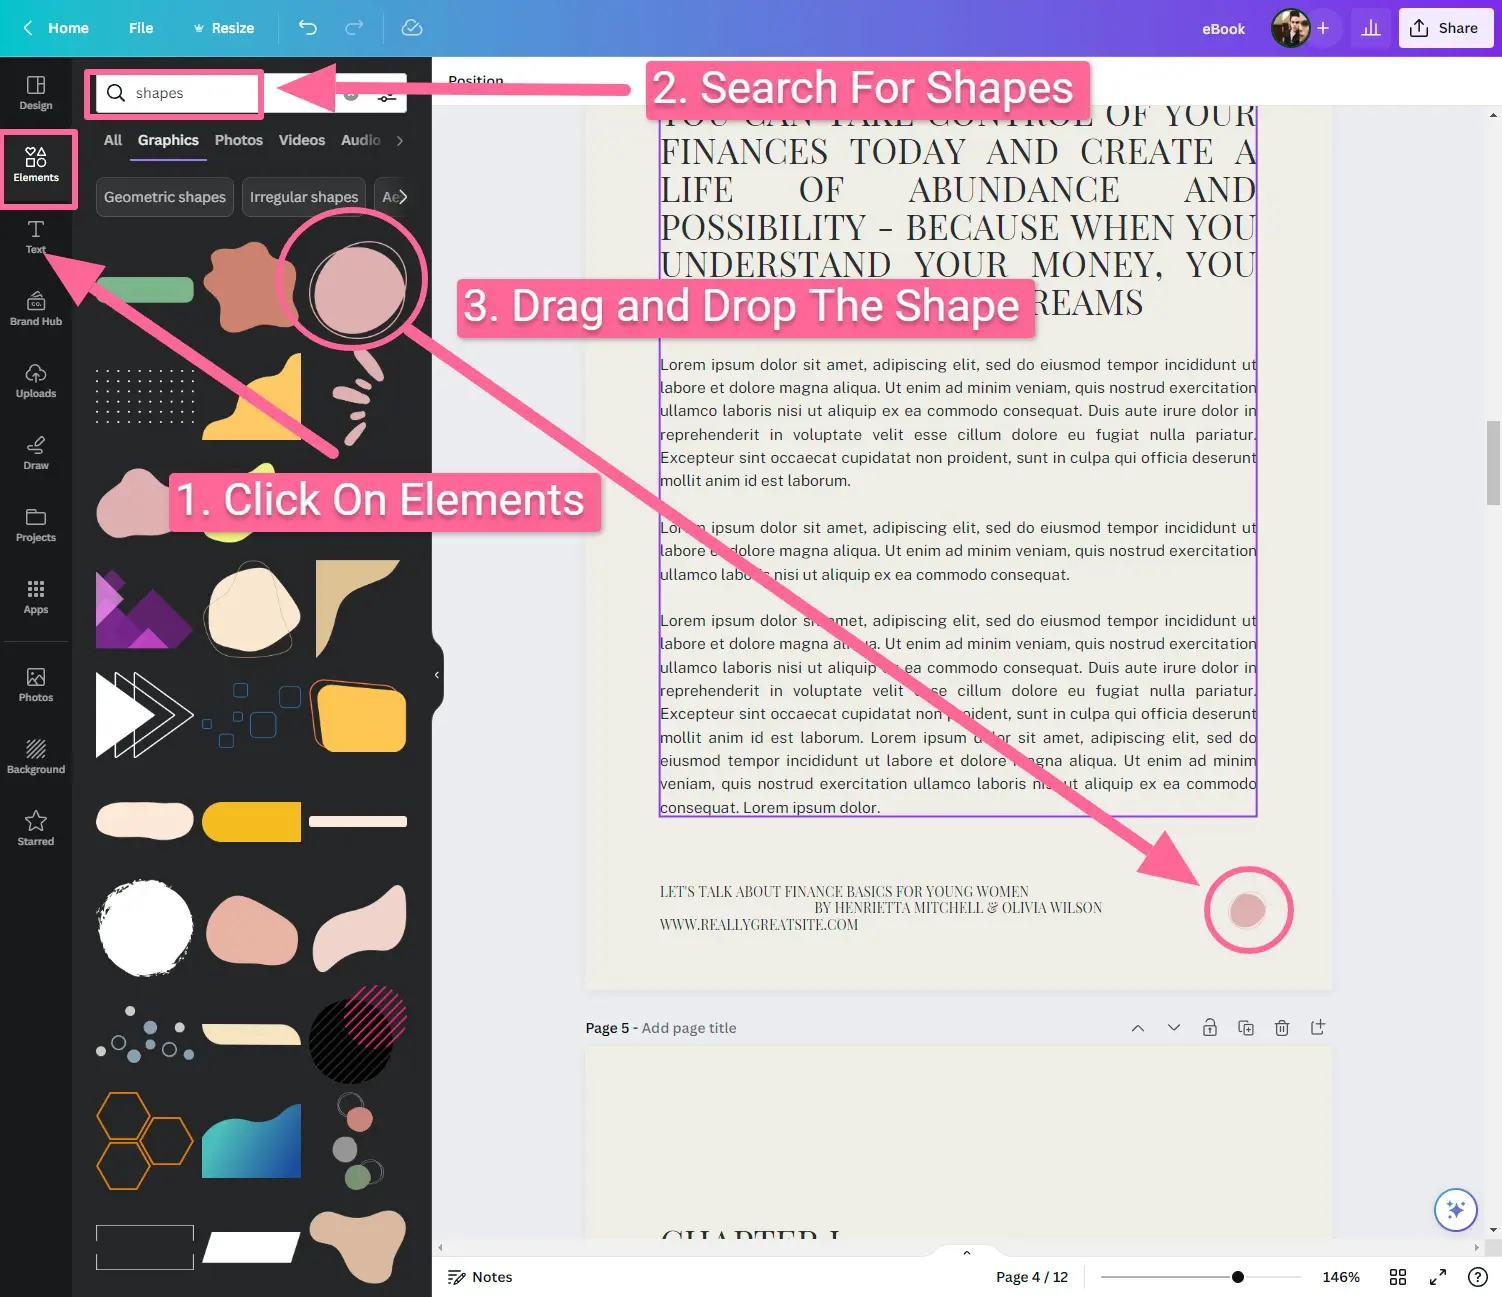Add a collaborator with plus icon
1502x1297 pixels.
1323,28
